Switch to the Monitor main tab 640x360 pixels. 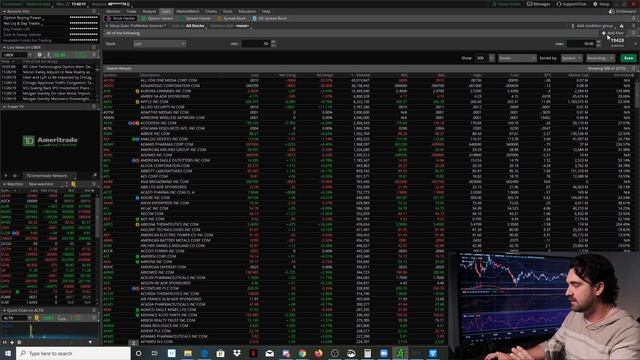[x=113, y=11]
